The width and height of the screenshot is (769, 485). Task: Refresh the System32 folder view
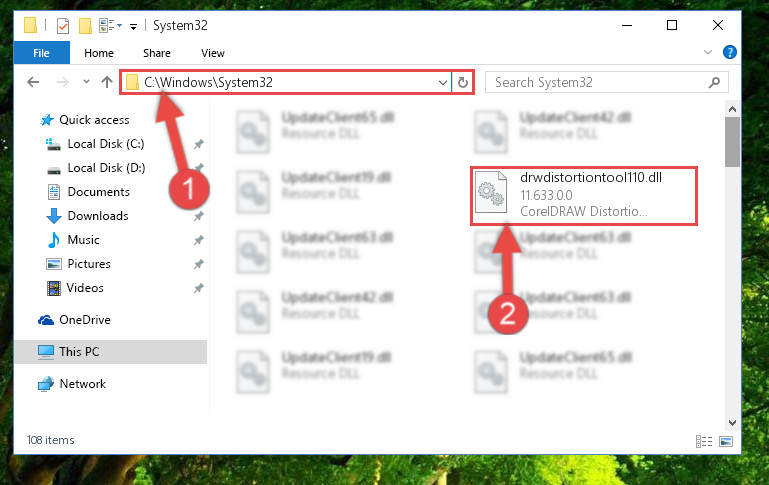tap(462, 82)
